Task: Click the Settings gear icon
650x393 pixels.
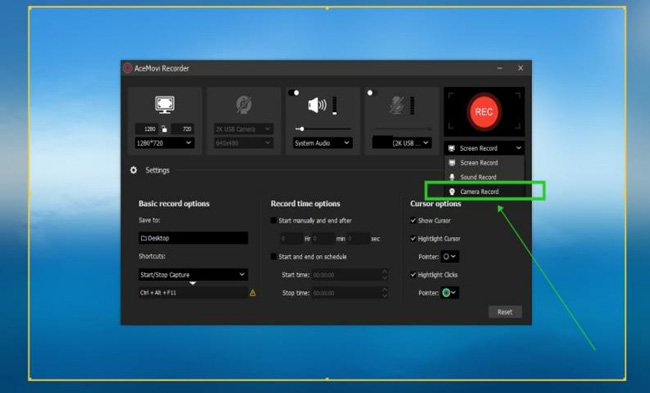Action: click(x=133, y=170)
